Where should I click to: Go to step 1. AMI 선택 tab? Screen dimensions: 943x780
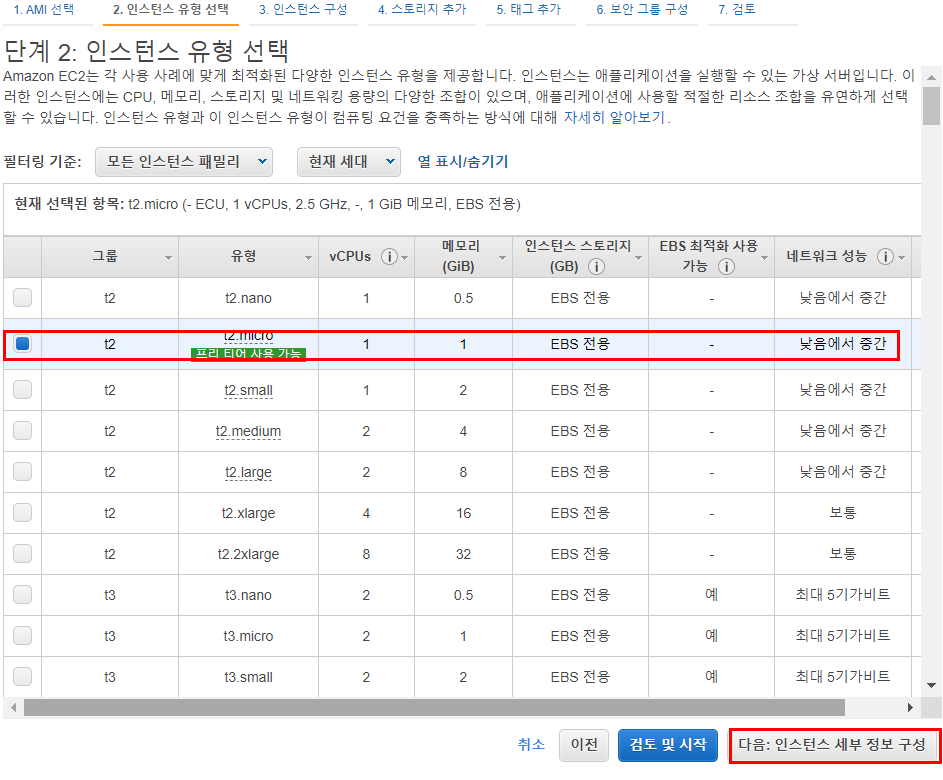pyautogui.click(x=44, y=10)
